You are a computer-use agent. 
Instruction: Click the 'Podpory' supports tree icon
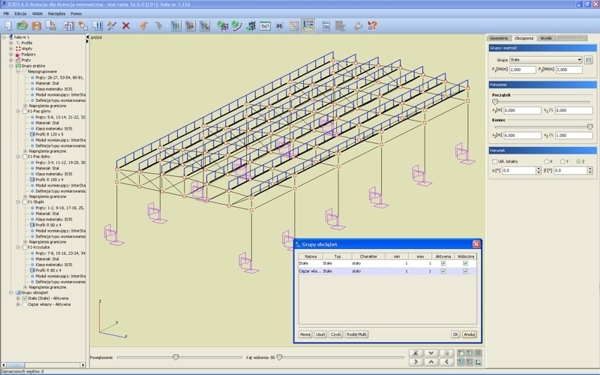pyautogui.click(x=18, y=54)
